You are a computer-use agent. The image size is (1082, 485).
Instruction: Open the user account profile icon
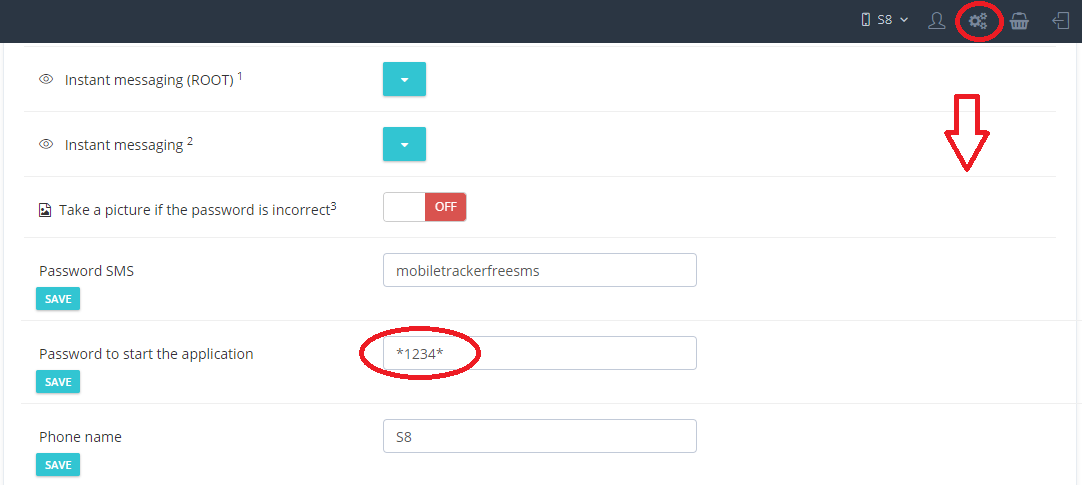coord(936,21)
